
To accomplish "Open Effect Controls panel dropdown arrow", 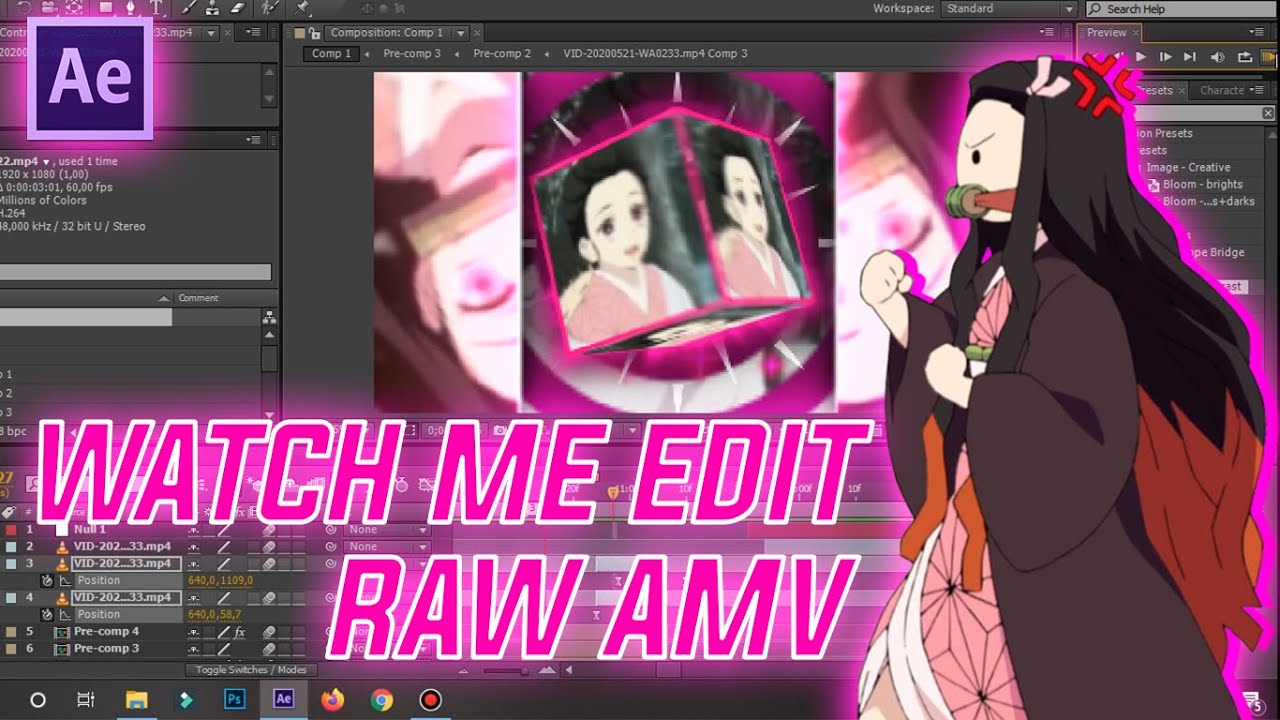I will click(210, 33).
